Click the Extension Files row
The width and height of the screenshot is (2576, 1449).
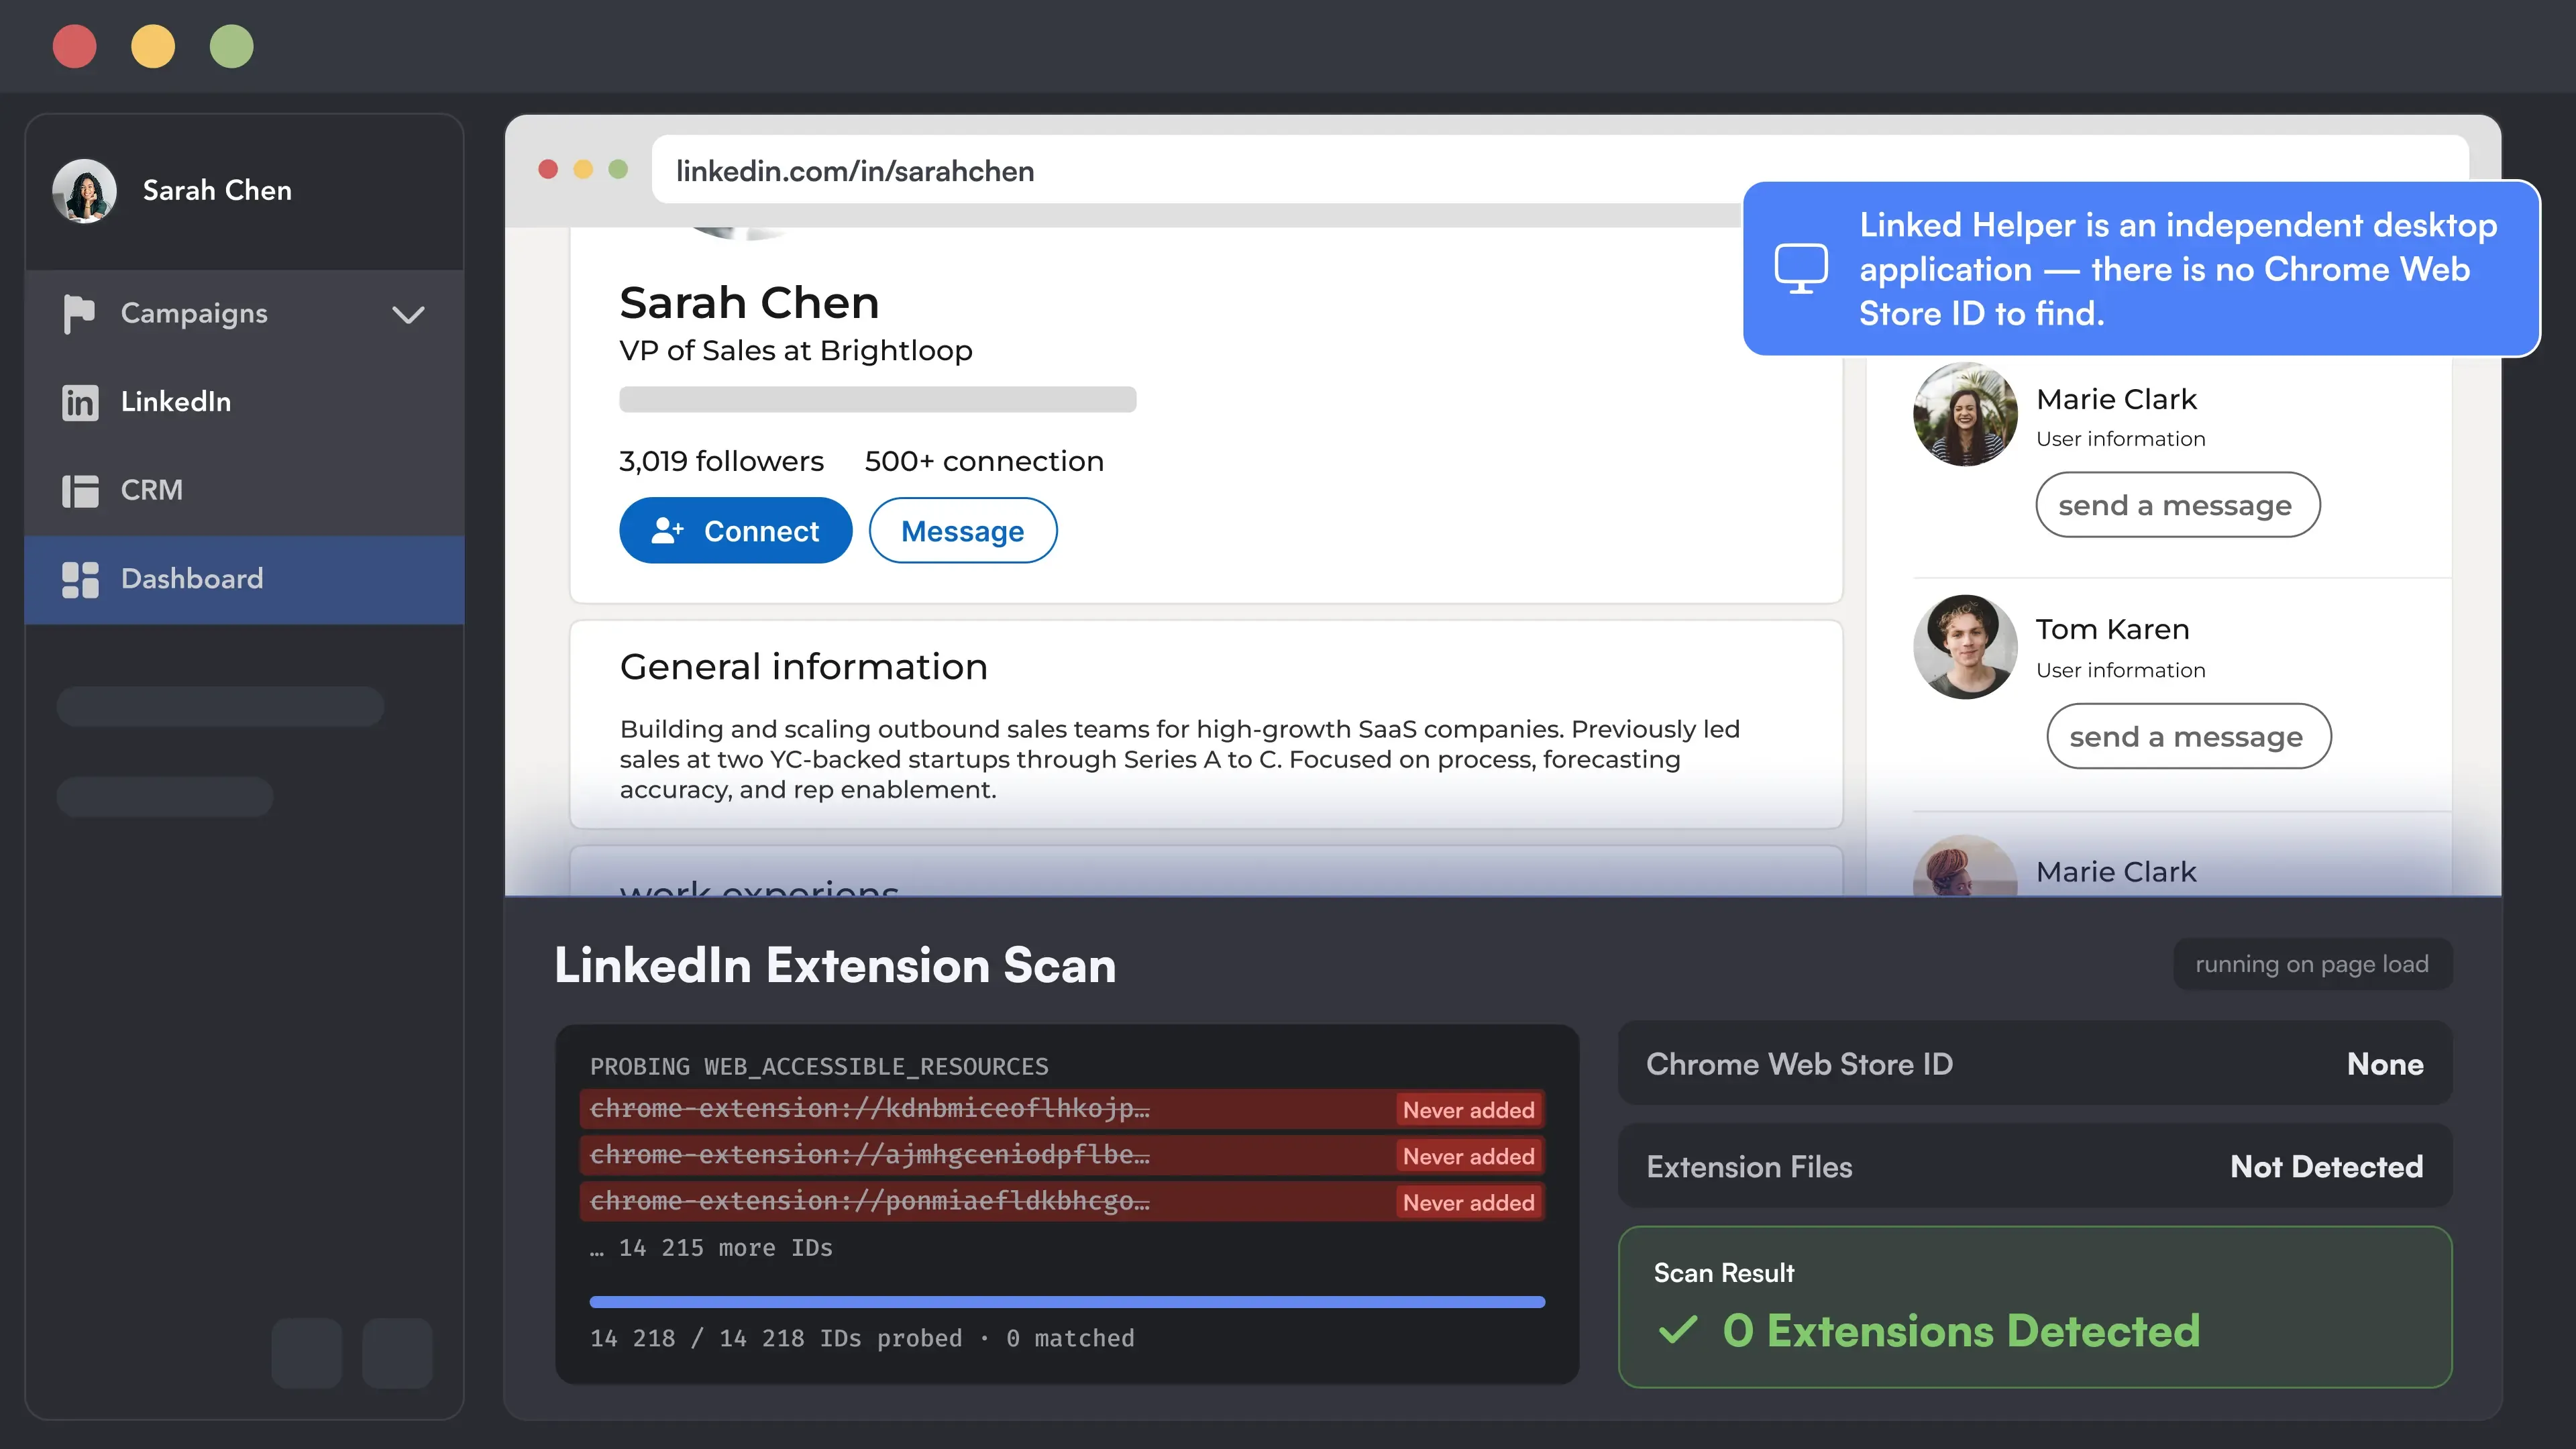pyautogui.click(x=2035, y=1166)
